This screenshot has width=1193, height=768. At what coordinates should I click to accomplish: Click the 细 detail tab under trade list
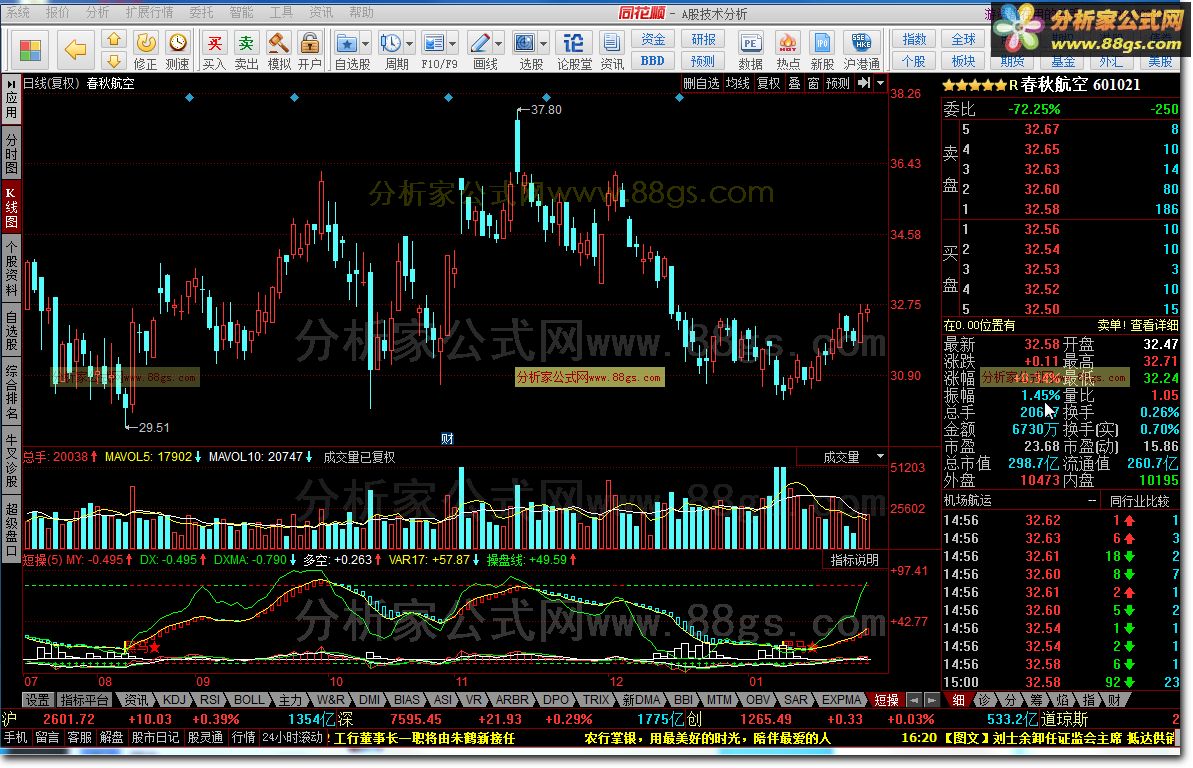point(959,699)
